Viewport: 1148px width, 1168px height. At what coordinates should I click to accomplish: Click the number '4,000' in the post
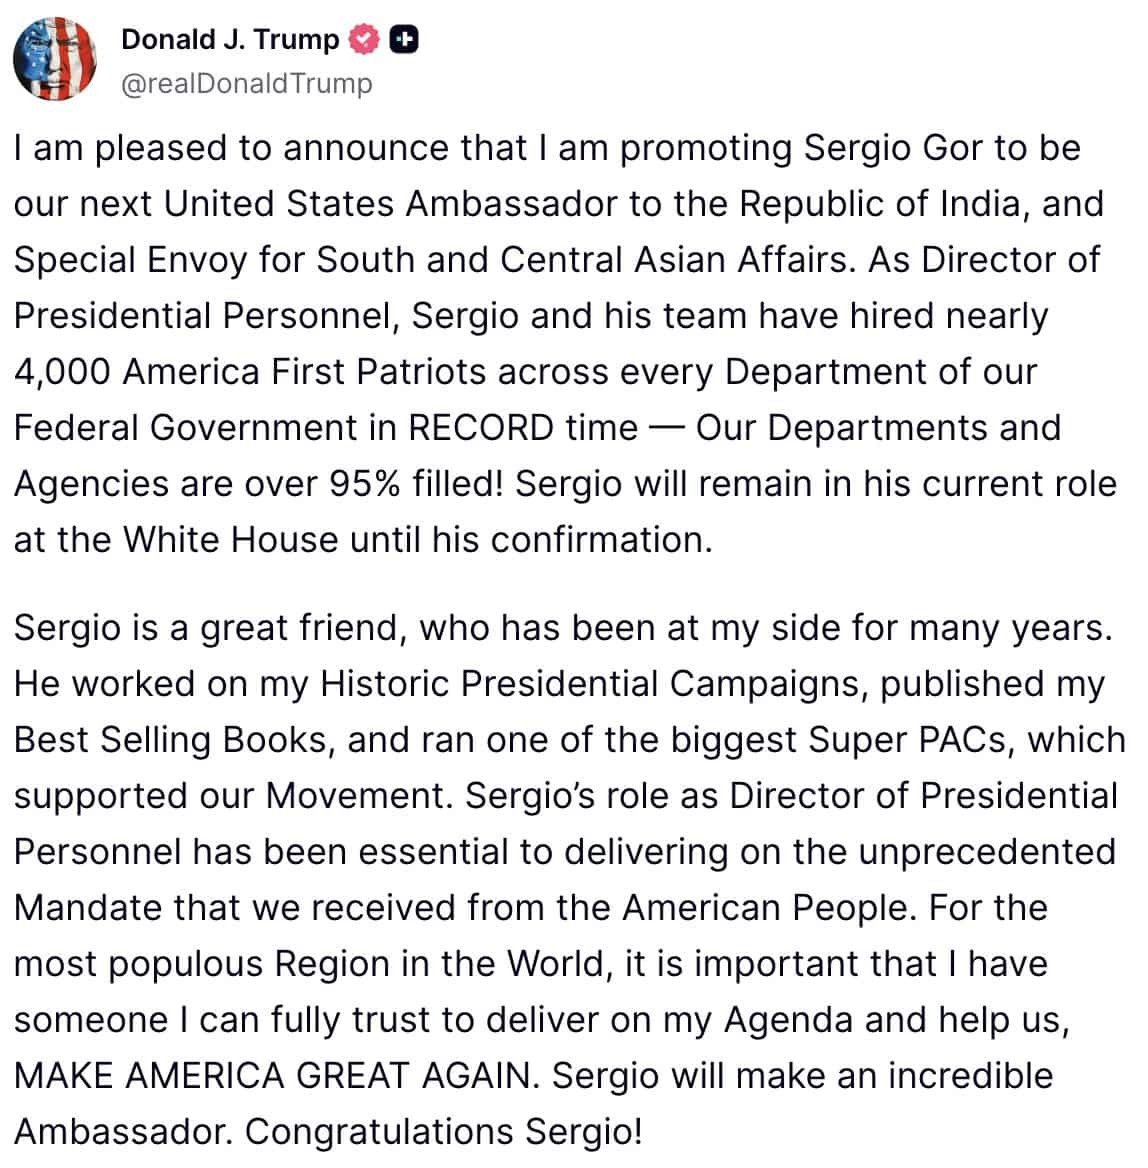[x=63, y=372]
